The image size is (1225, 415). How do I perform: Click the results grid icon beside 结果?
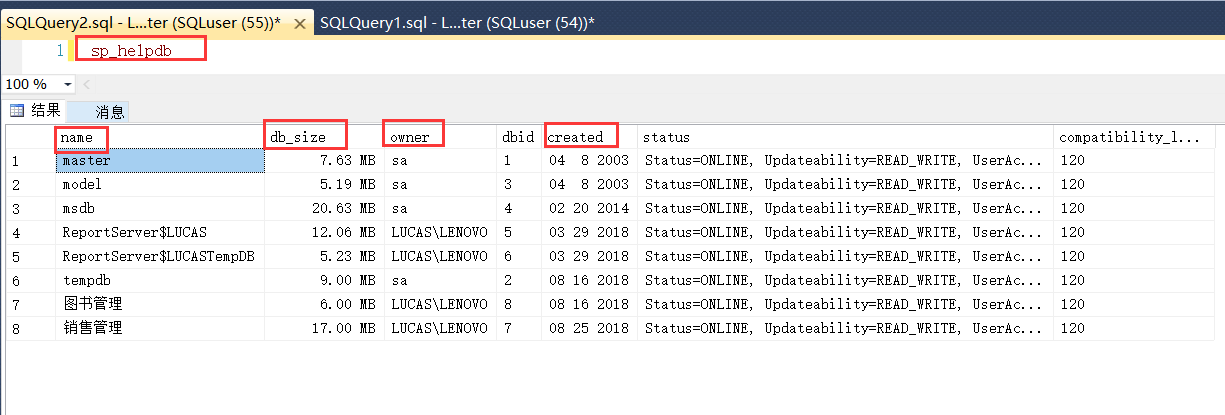[x=17, y=111]
